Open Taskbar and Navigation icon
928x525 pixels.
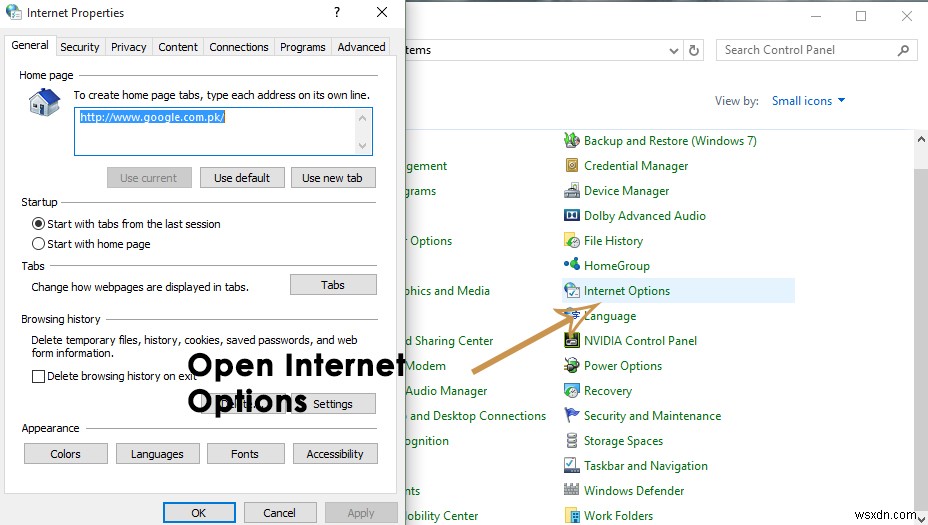[x=572, y=465]
